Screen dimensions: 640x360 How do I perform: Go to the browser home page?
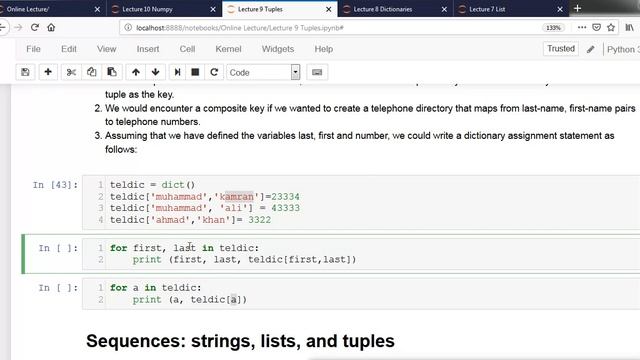[x=51, y=27]
